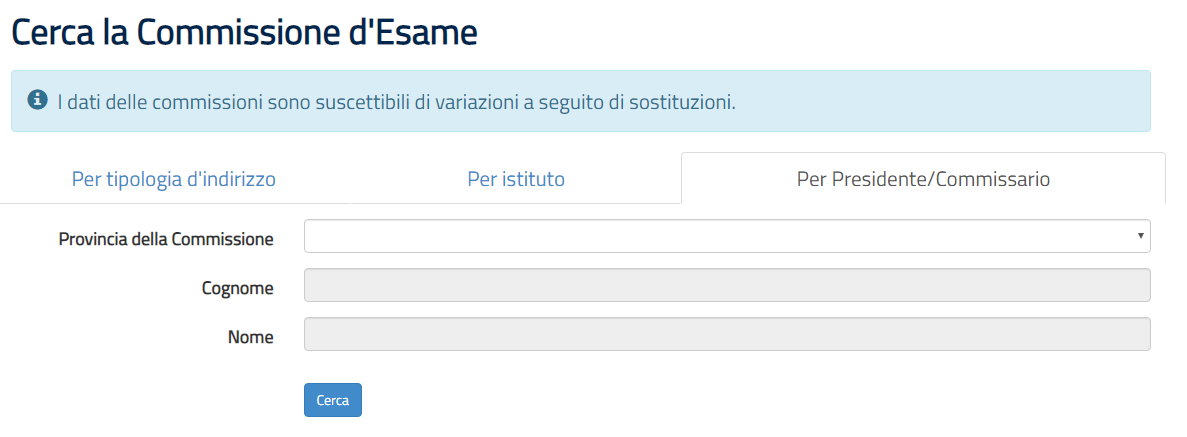Click the Cerca la Commissione d'Esame heading
Image resolution: width=1187 pixels, height=437 pixels.
(x=245, y=33)
